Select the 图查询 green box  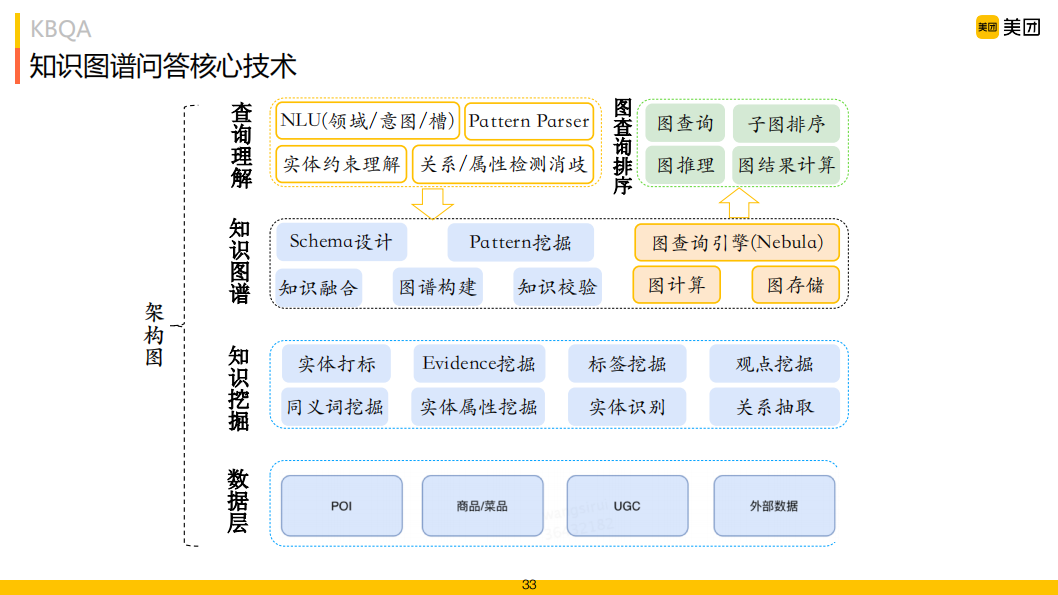685,123
